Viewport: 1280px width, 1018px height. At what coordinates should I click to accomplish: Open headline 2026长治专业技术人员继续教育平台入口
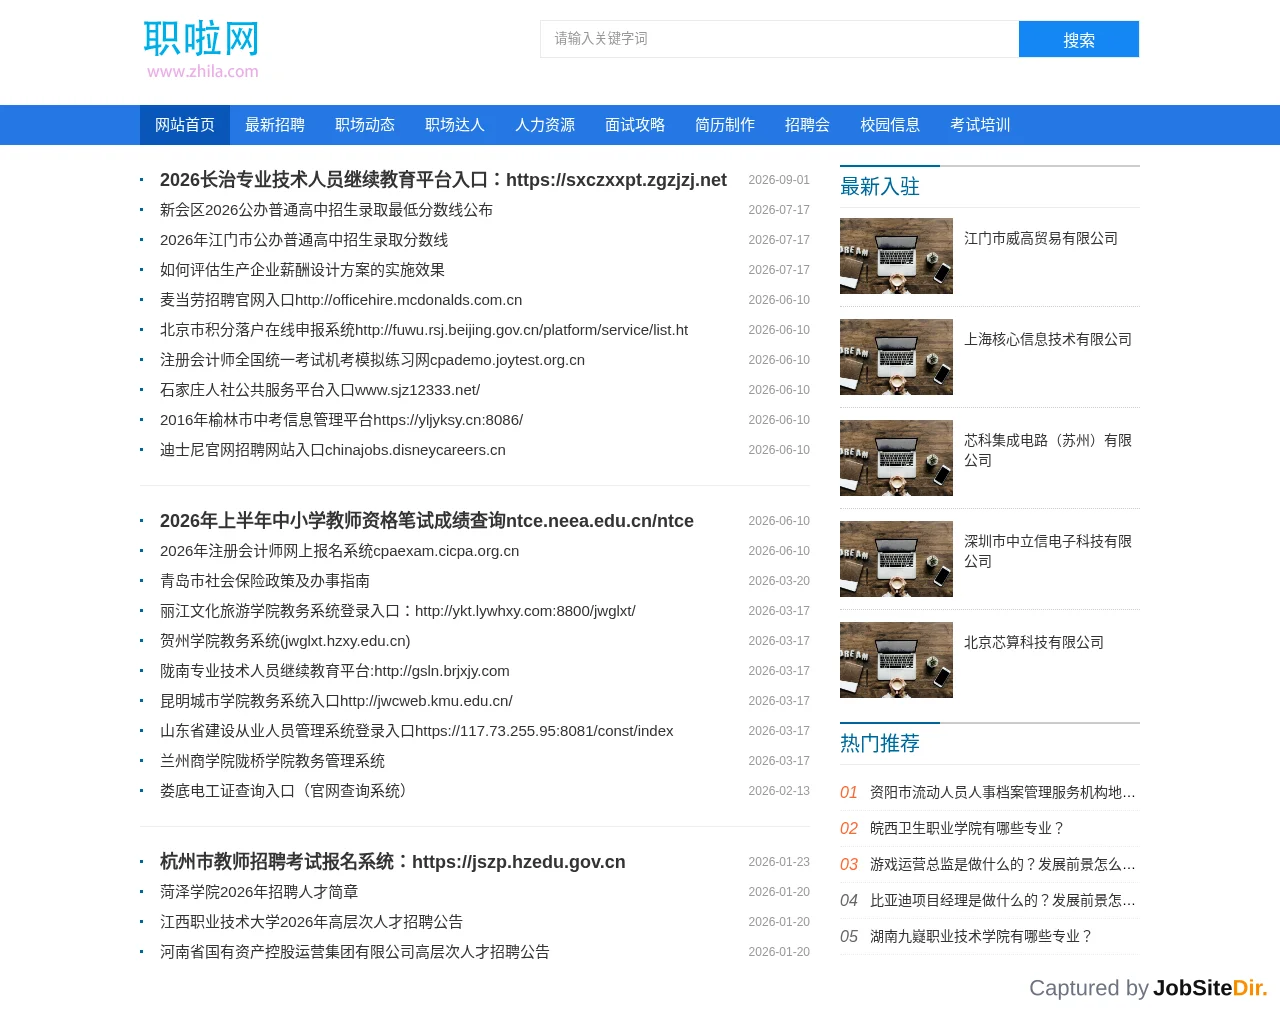coord(443,180)
